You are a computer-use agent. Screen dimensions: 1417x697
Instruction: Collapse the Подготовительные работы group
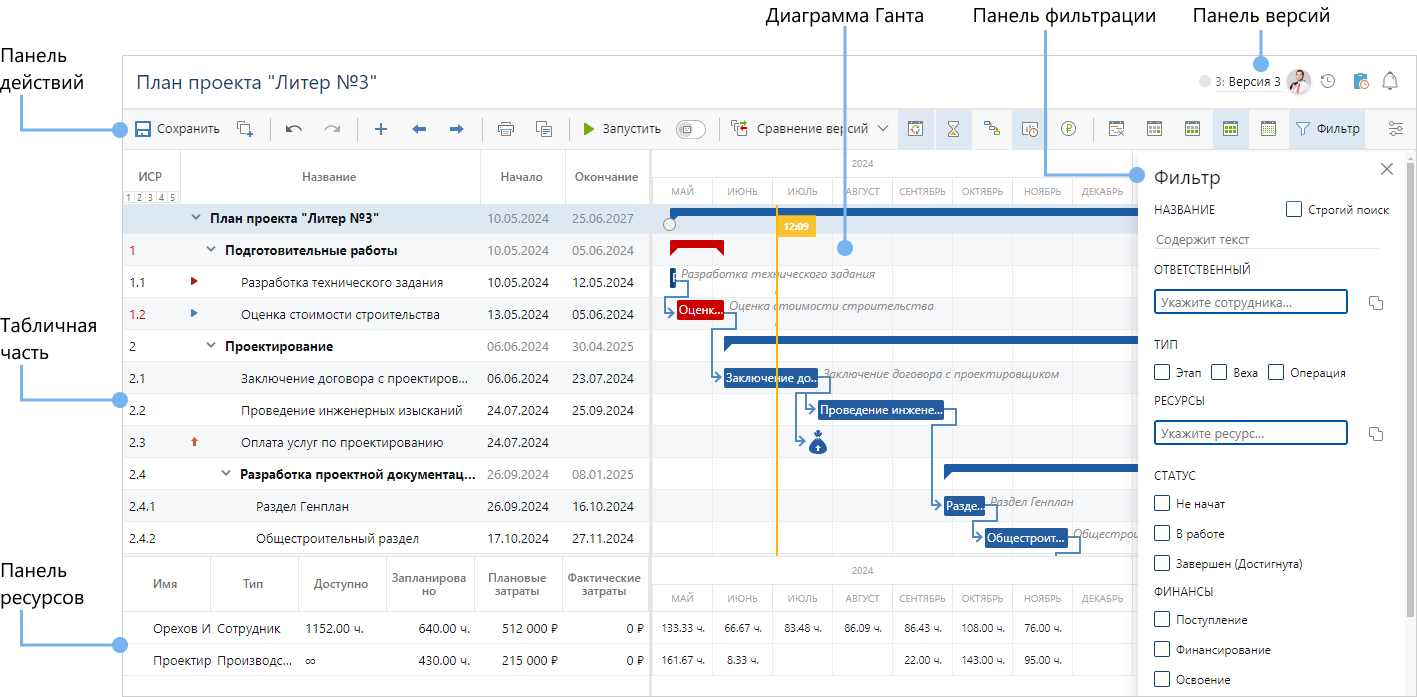211,251
